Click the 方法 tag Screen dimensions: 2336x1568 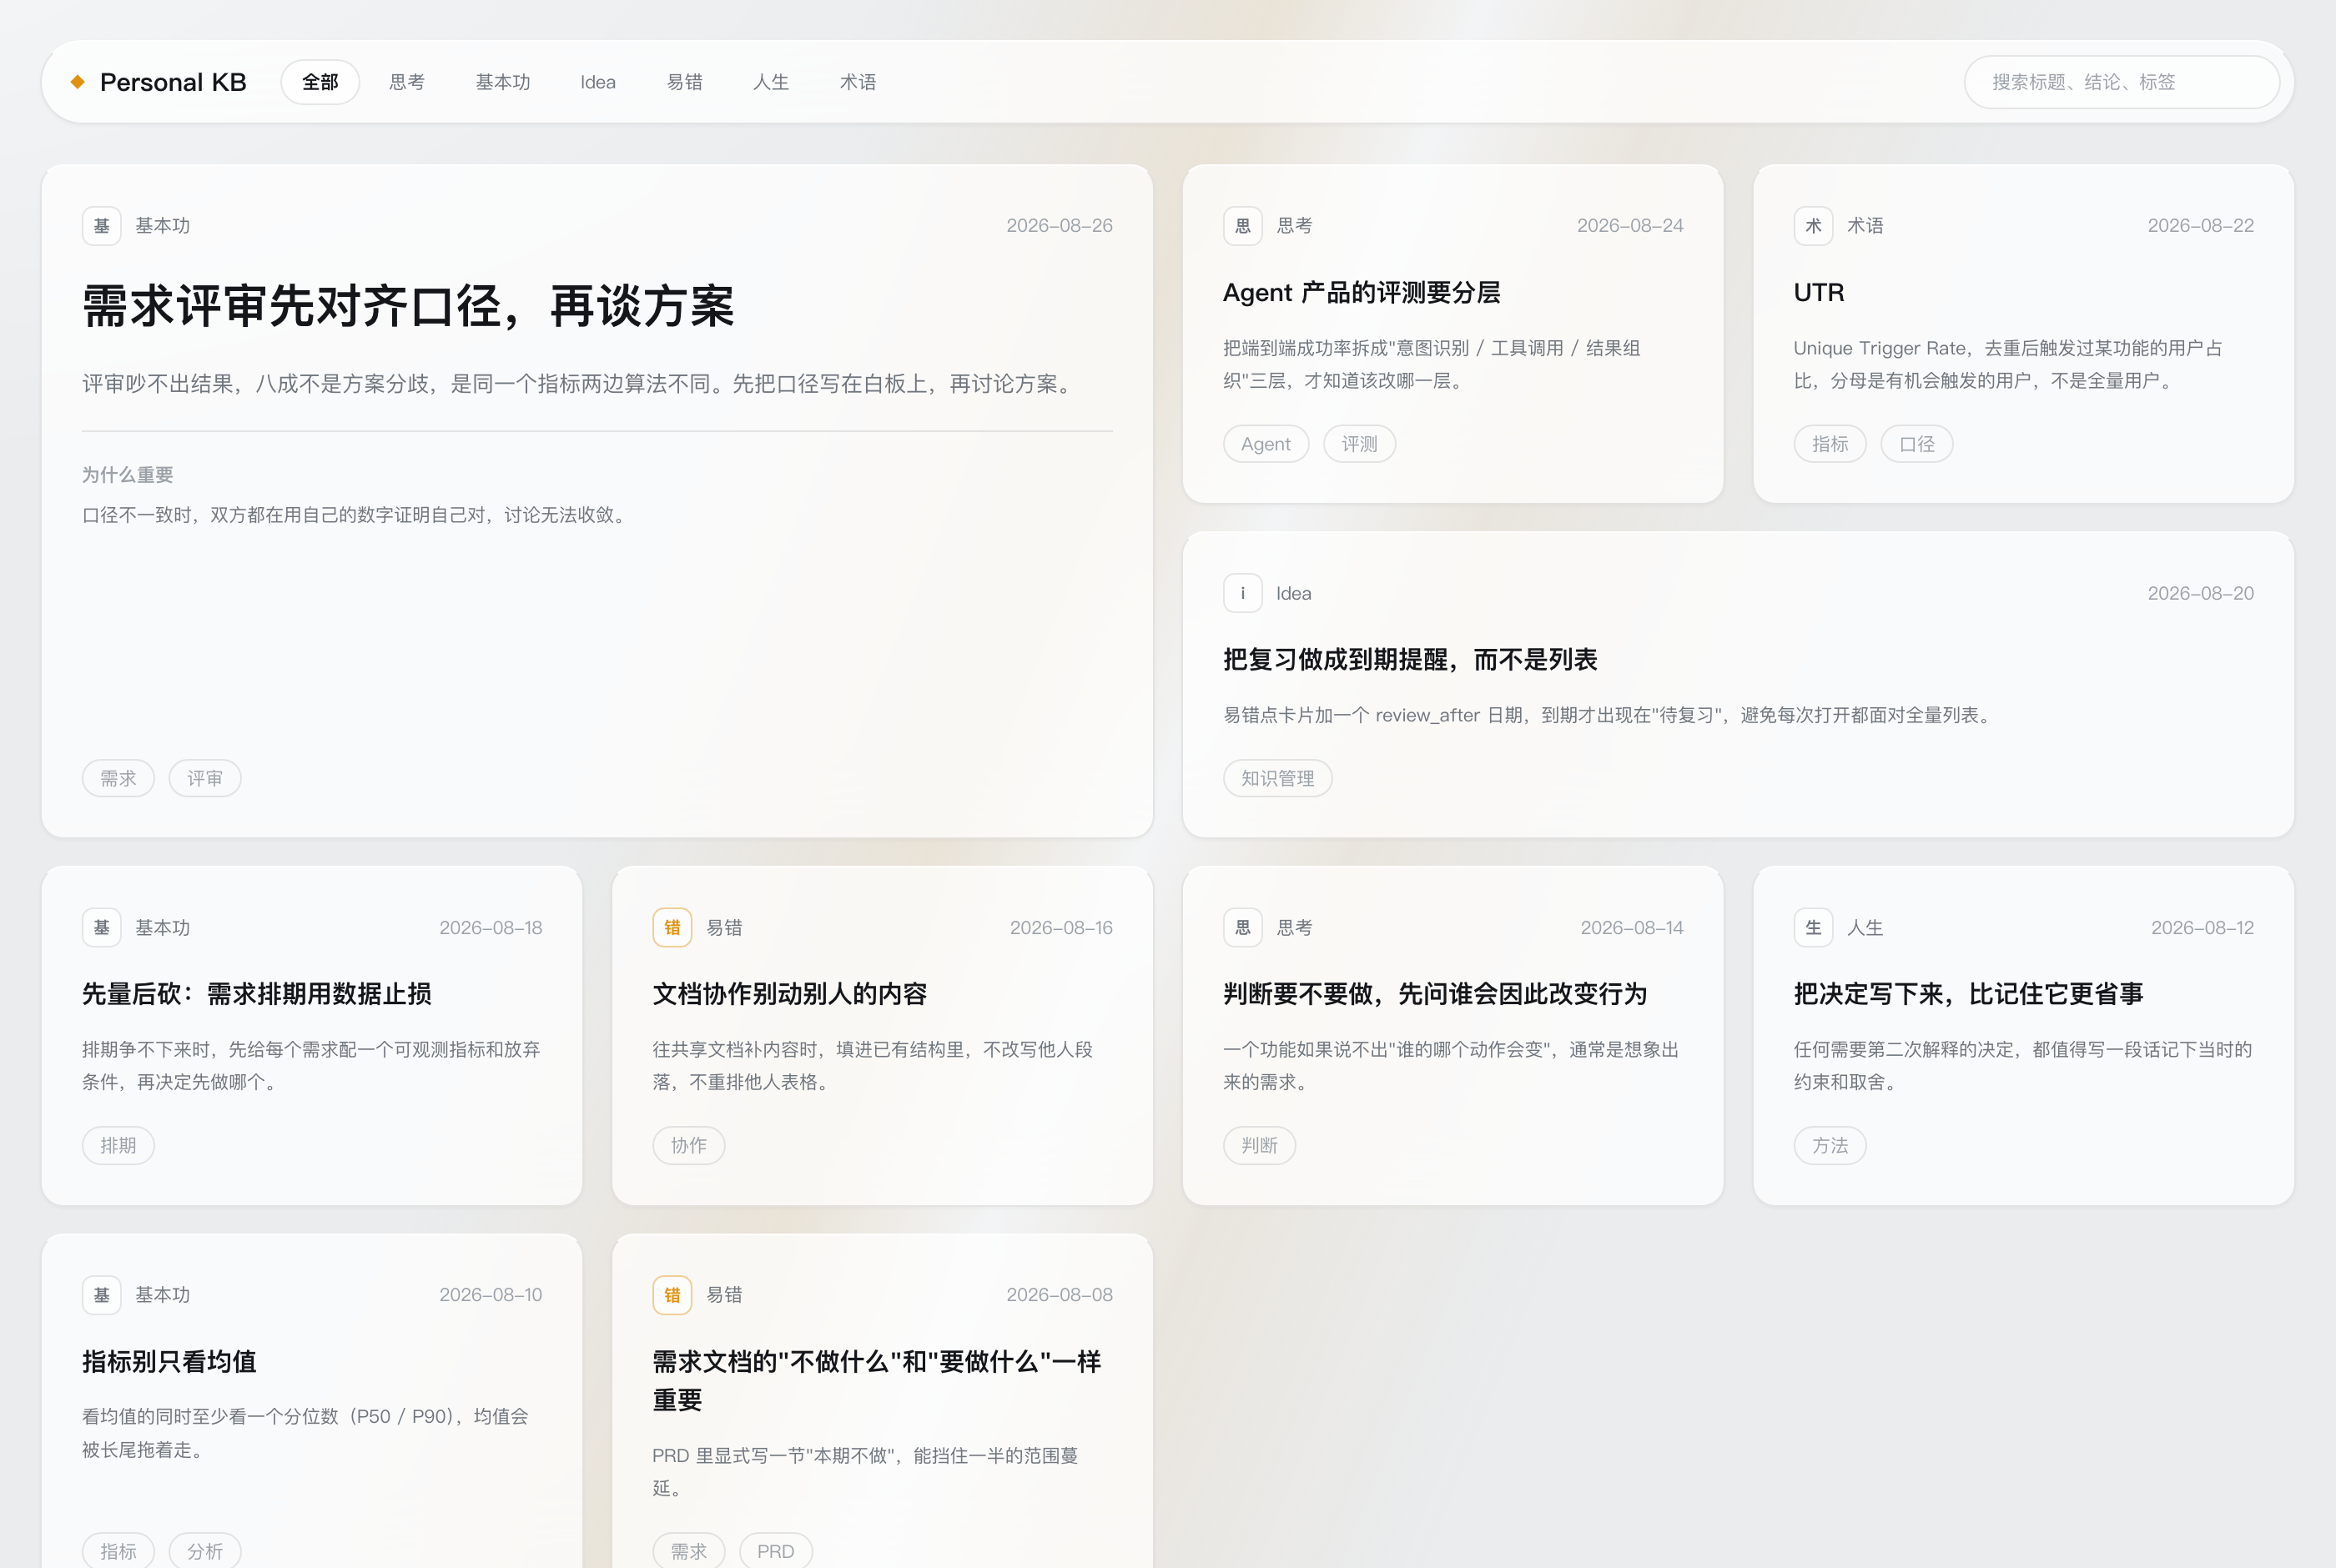click(x=1830, y=1145)
